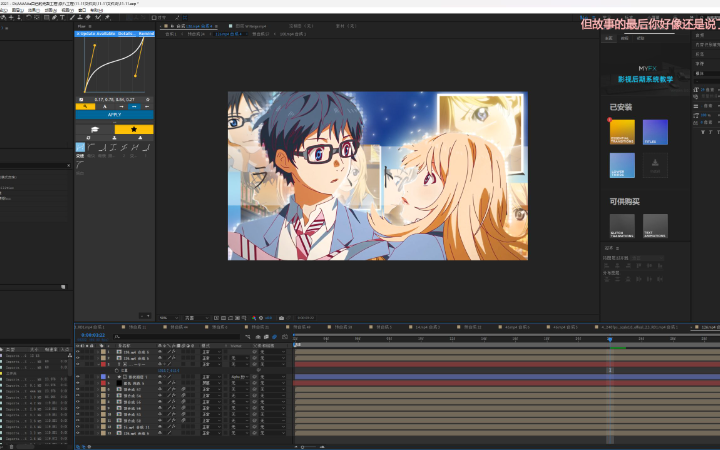The width and height of the screenshot is (720, 450).
Task: Click the graduation cap icon in Flow panel
Action: (95, 129)
